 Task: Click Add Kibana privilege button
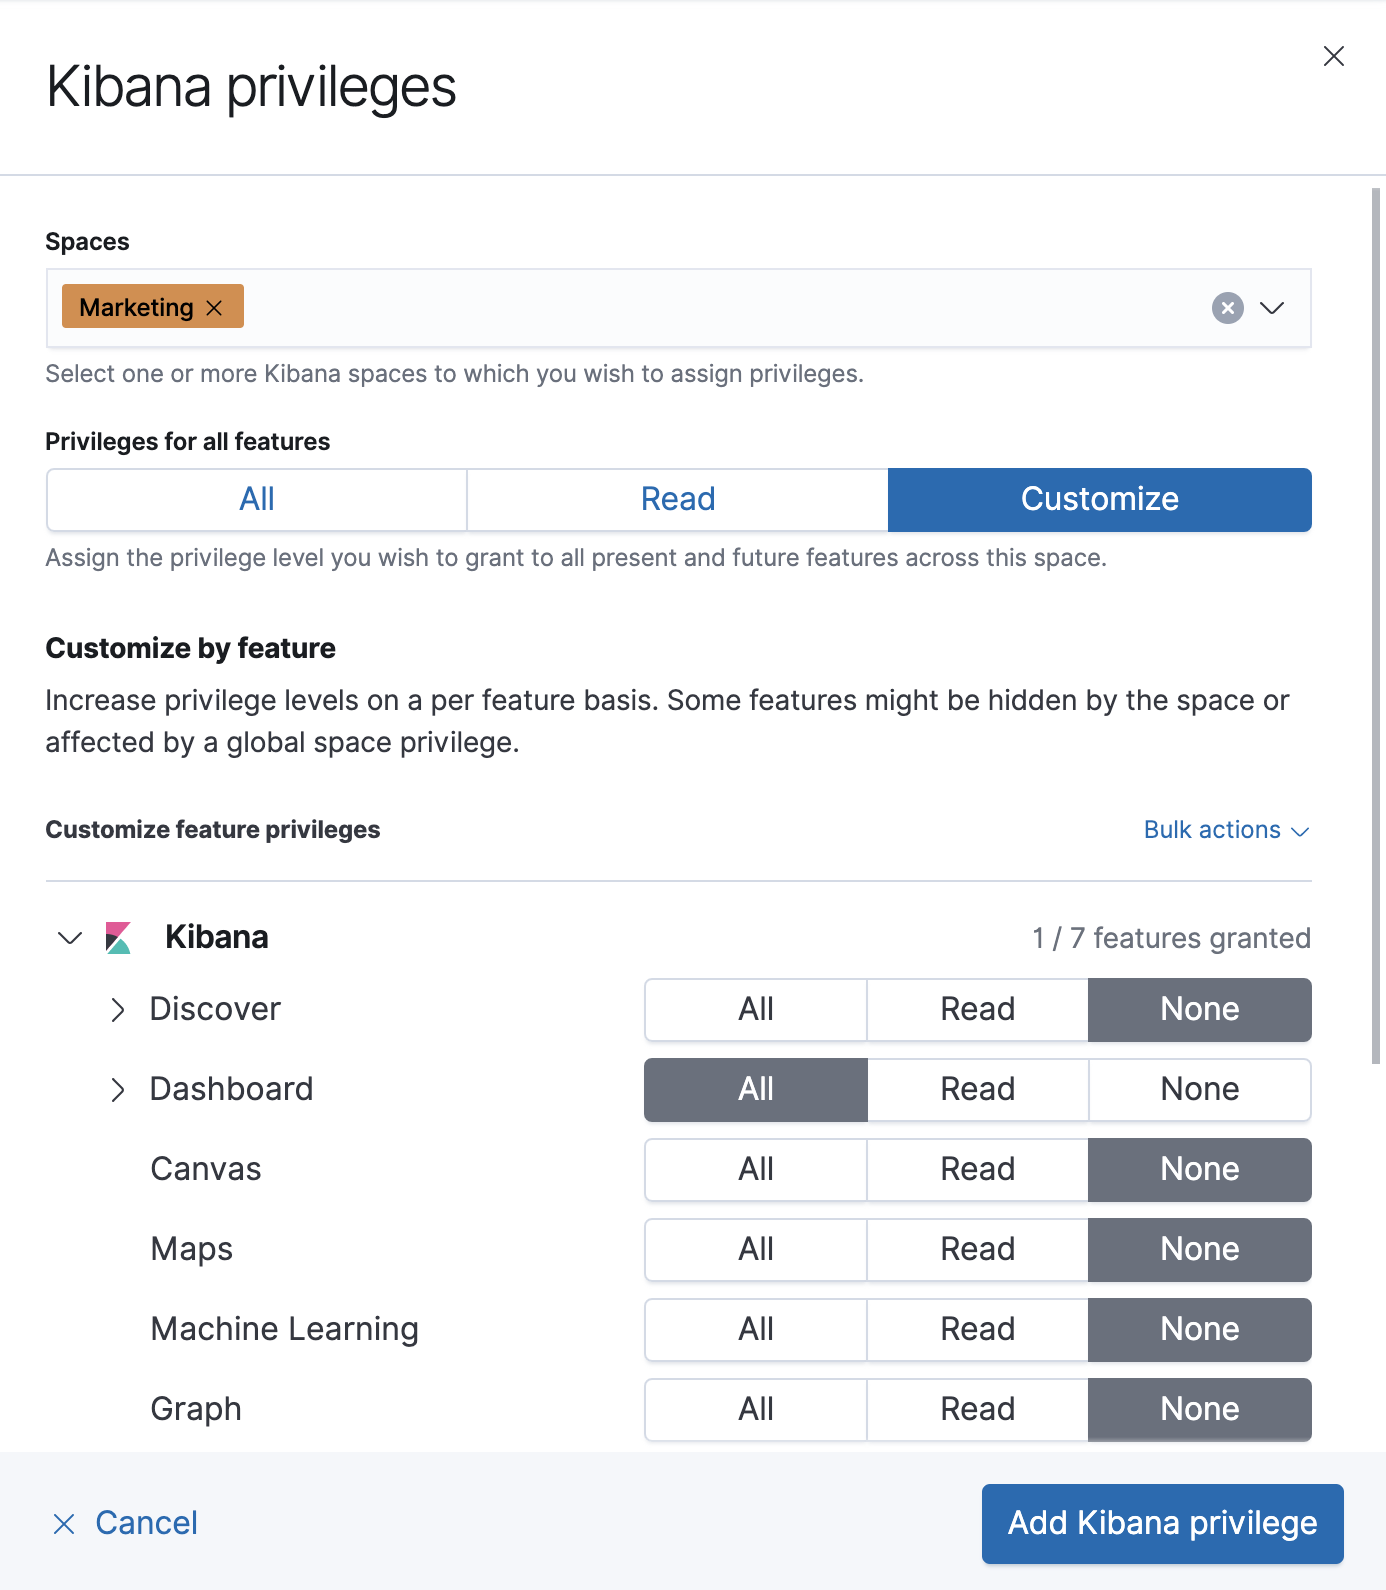pos(1162,1523)
